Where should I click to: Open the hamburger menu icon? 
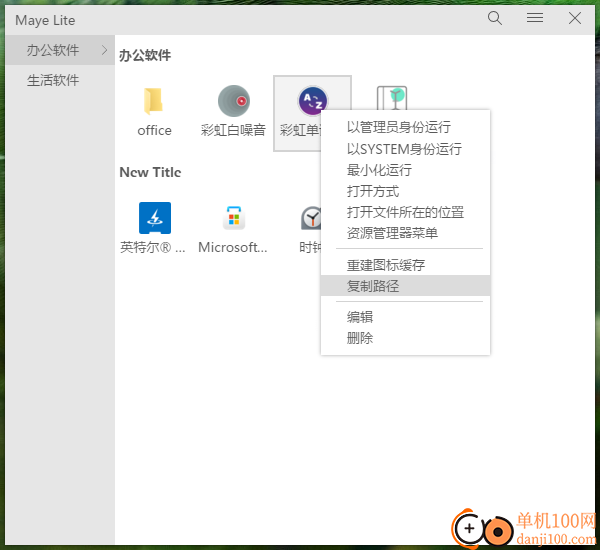click(x=535, y=18)
